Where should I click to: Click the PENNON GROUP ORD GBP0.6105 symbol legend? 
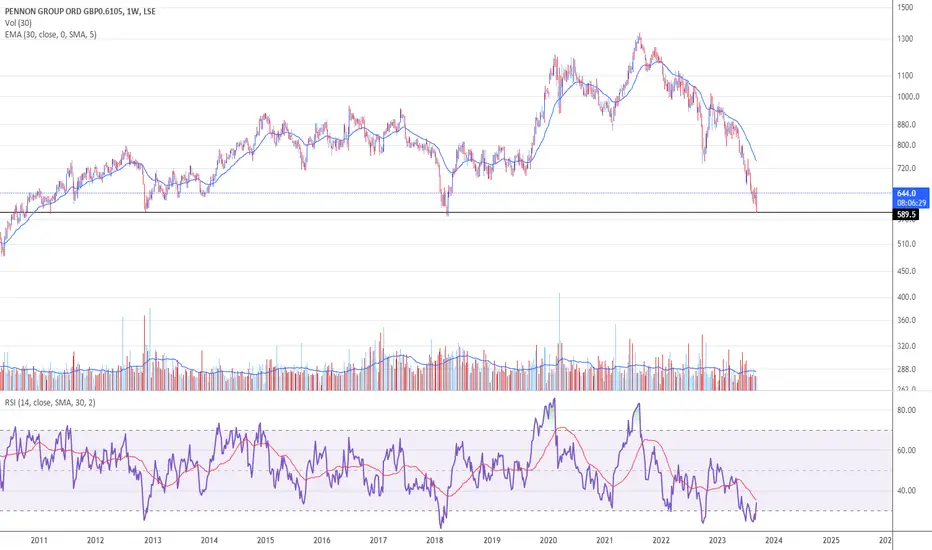click(80, 11)
